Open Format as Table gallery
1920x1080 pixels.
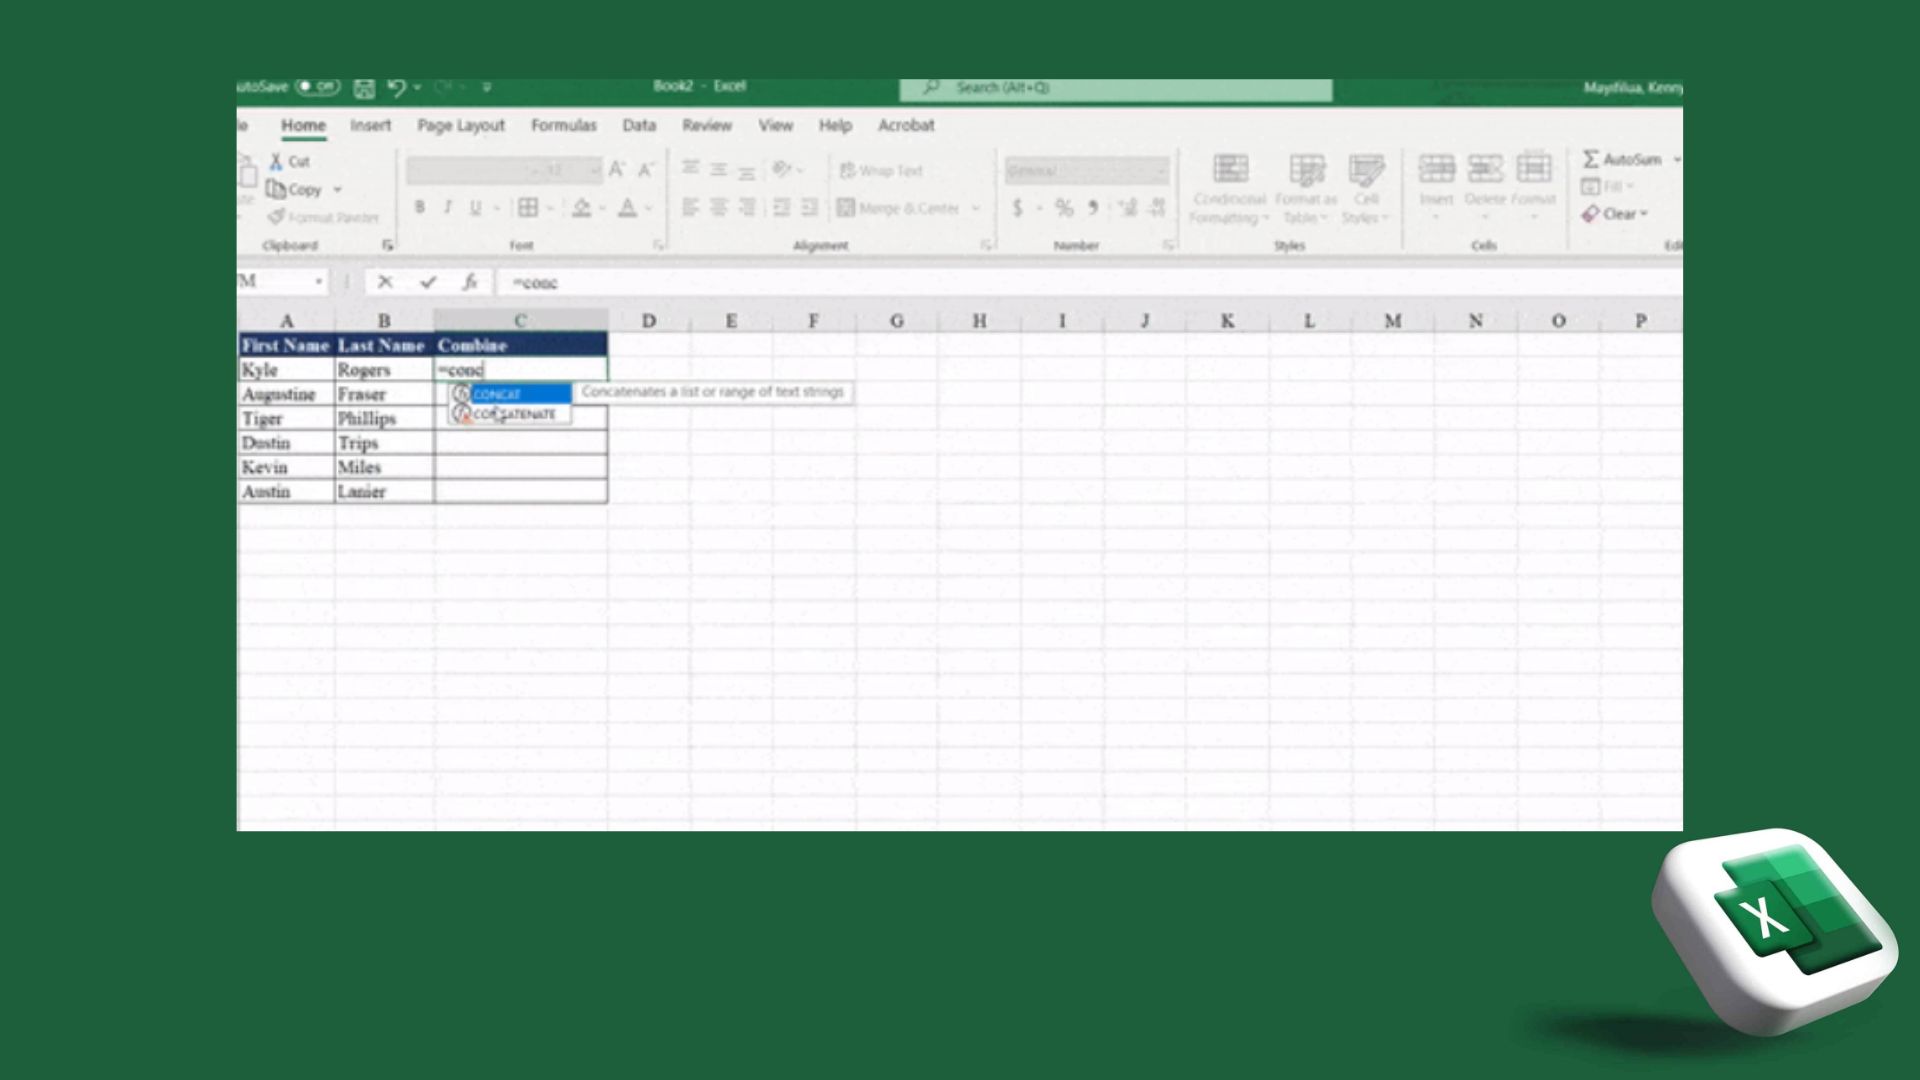tap(1306, 189)
